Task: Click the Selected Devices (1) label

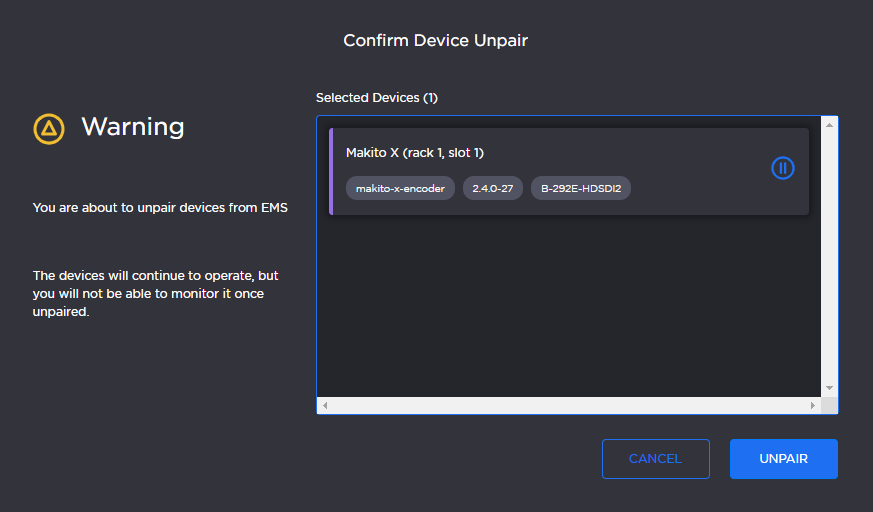Action: (377, 98)
